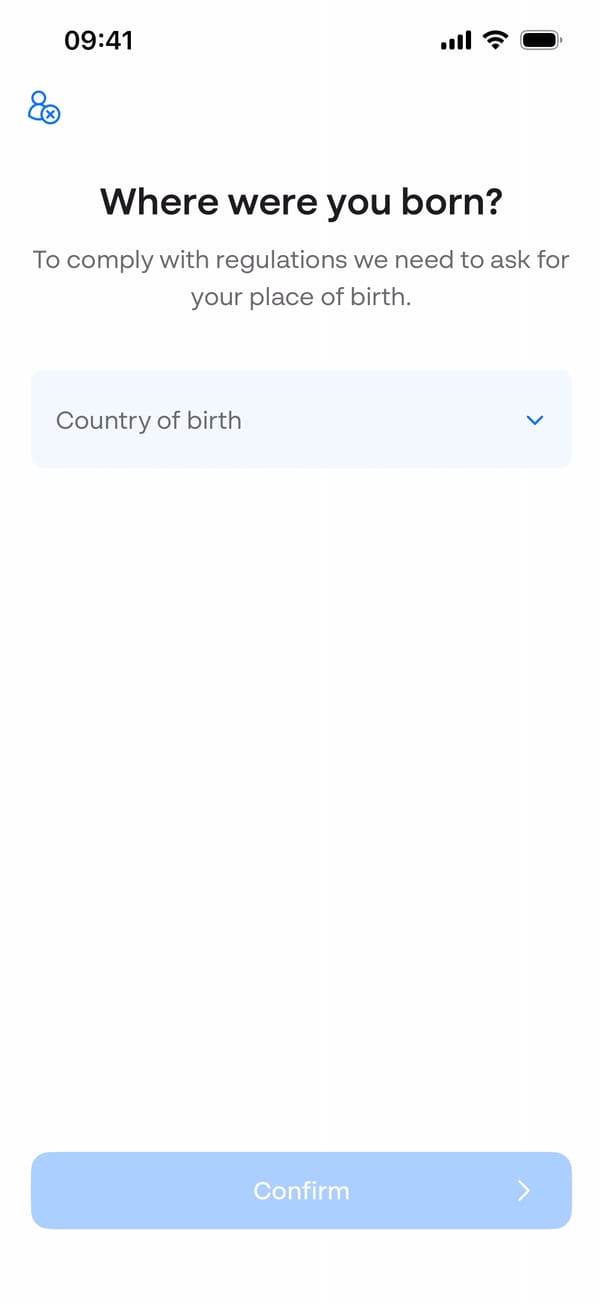Click the word "Where" in the title
This screenshot has height=1305, width=603.
160,202
